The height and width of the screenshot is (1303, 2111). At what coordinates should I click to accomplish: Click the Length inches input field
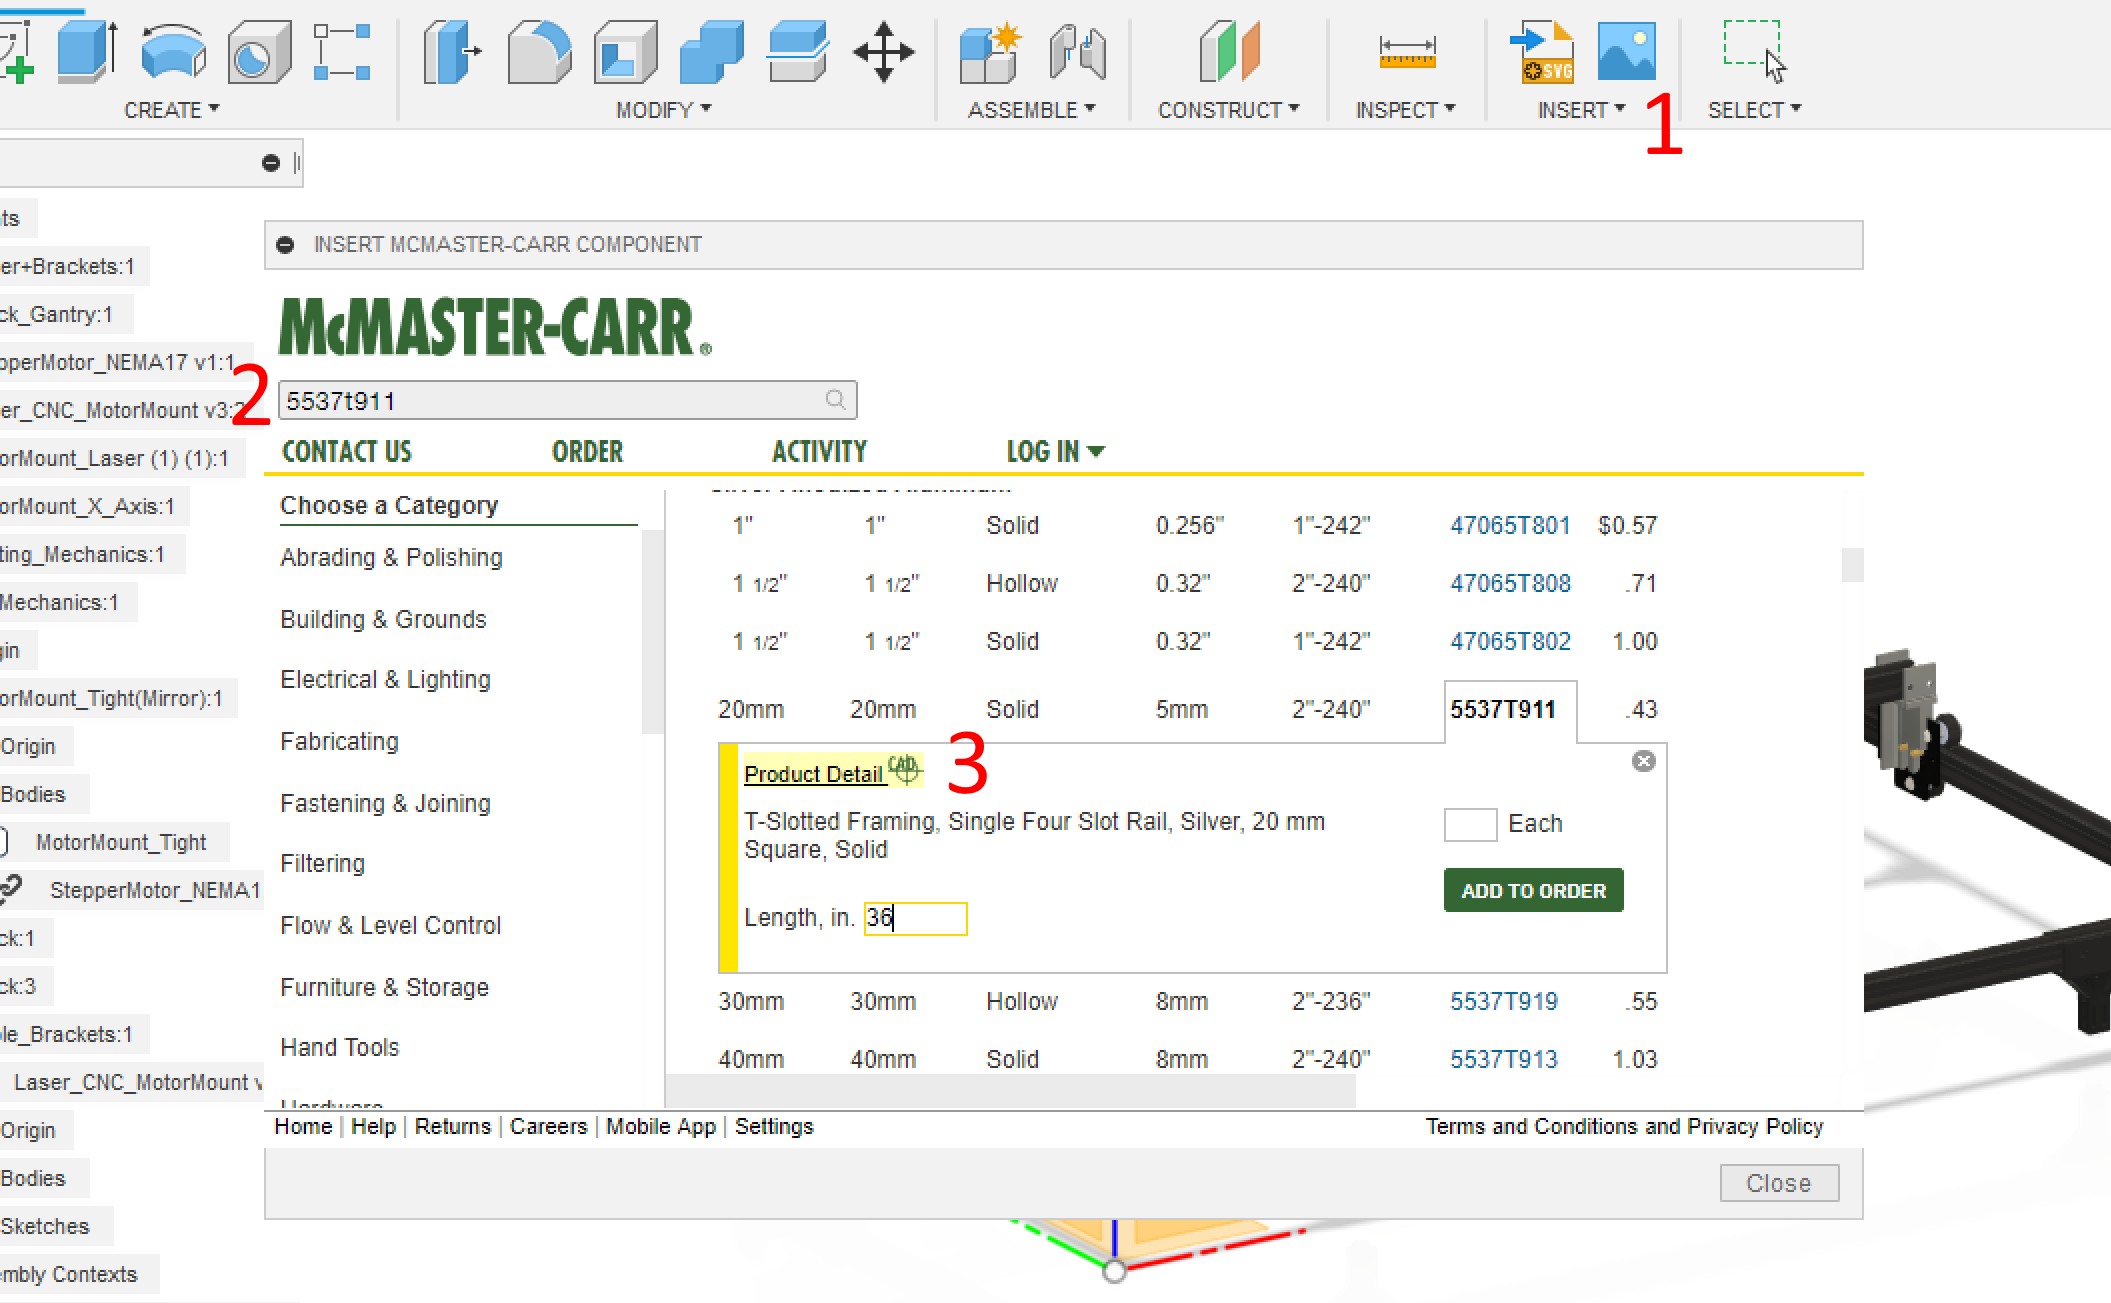coord(915,918)
